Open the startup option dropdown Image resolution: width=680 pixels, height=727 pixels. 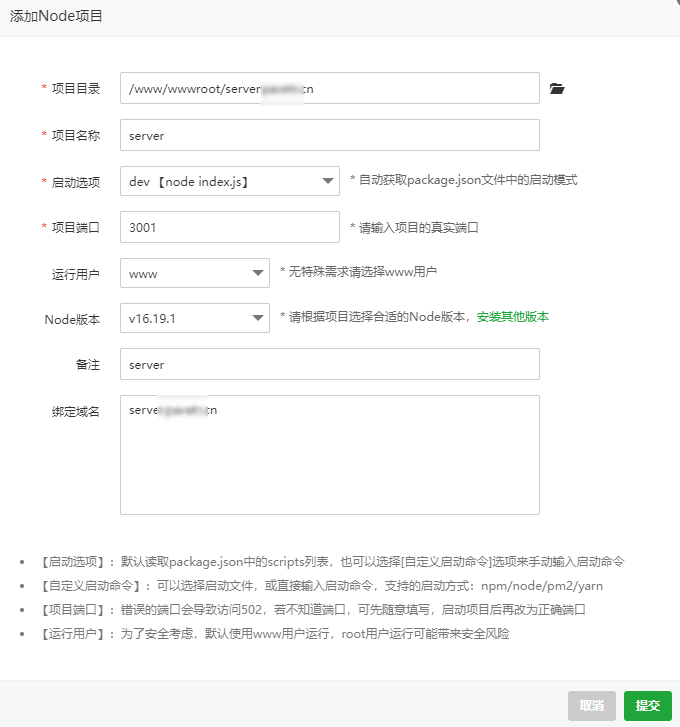229,181
